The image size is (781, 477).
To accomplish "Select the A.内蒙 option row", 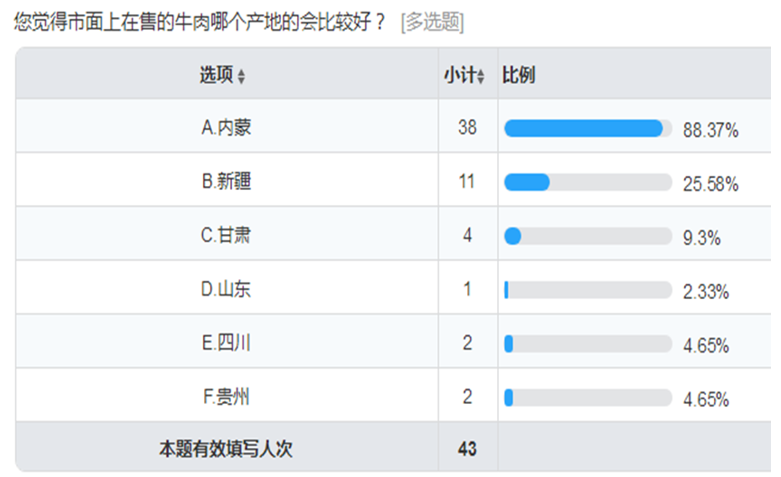I will coord(393,126).
